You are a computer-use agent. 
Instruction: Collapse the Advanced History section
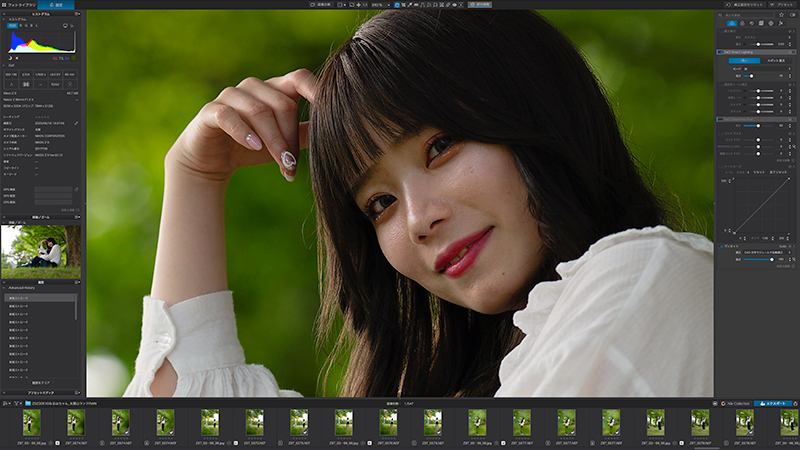tap(4, 288)
